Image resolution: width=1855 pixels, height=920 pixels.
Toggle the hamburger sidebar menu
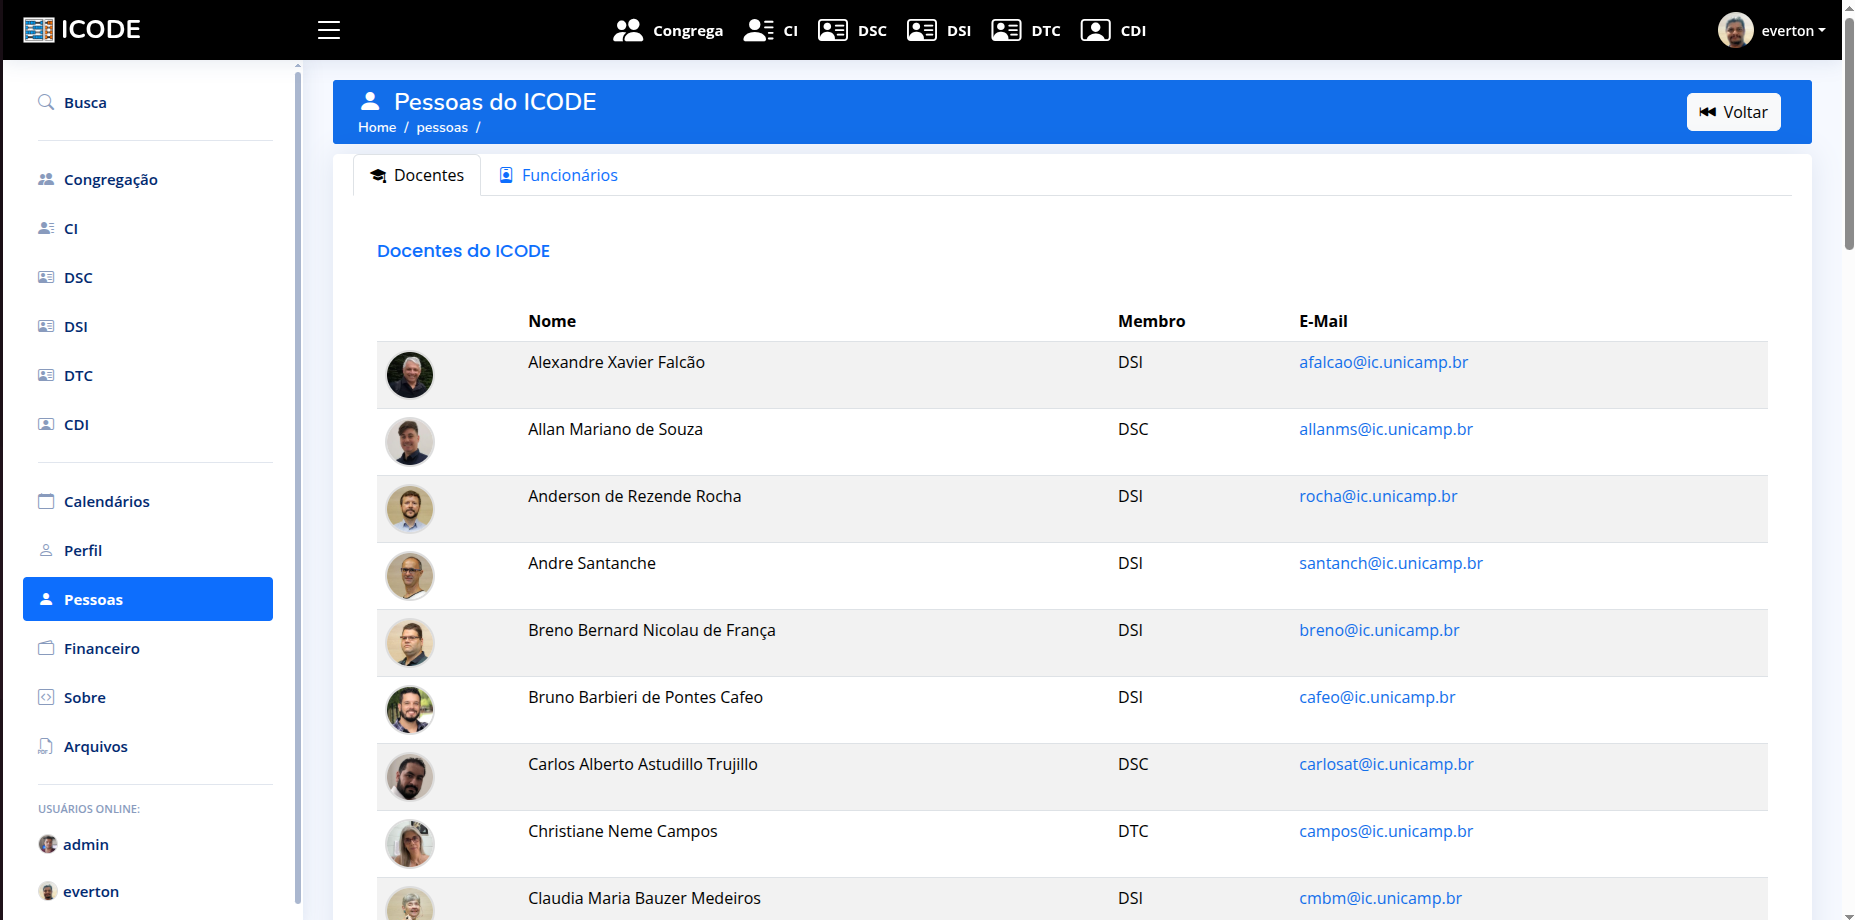[x=329, y=30]
